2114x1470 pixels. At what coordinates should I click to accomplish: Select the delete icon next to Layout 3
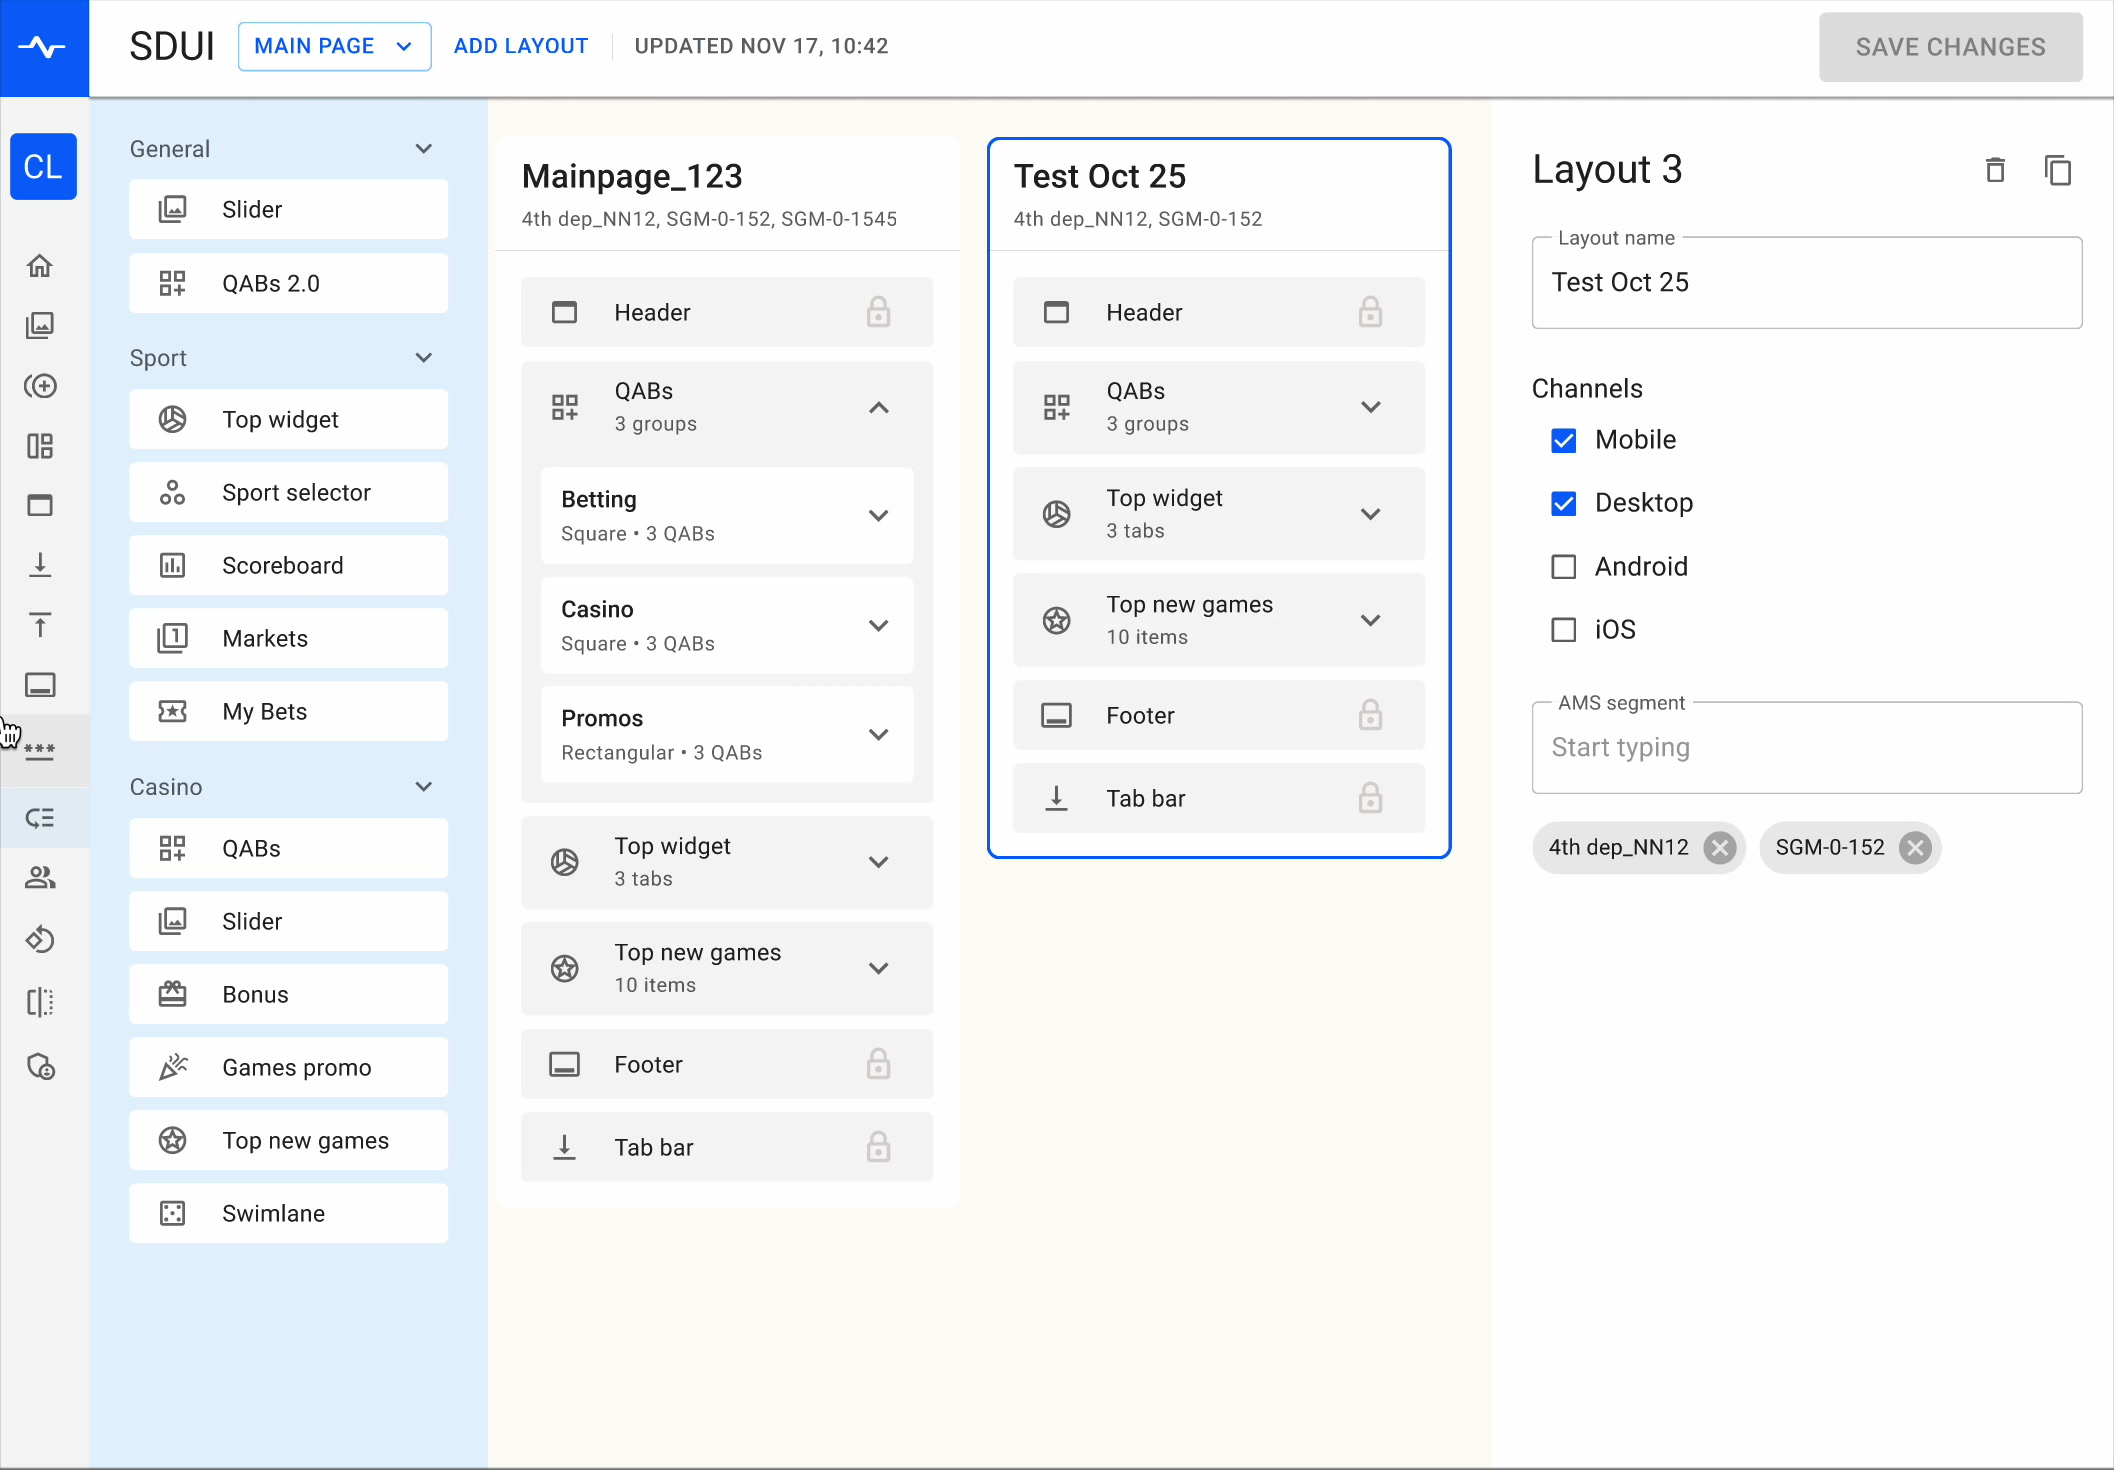tap(1995, 170)
